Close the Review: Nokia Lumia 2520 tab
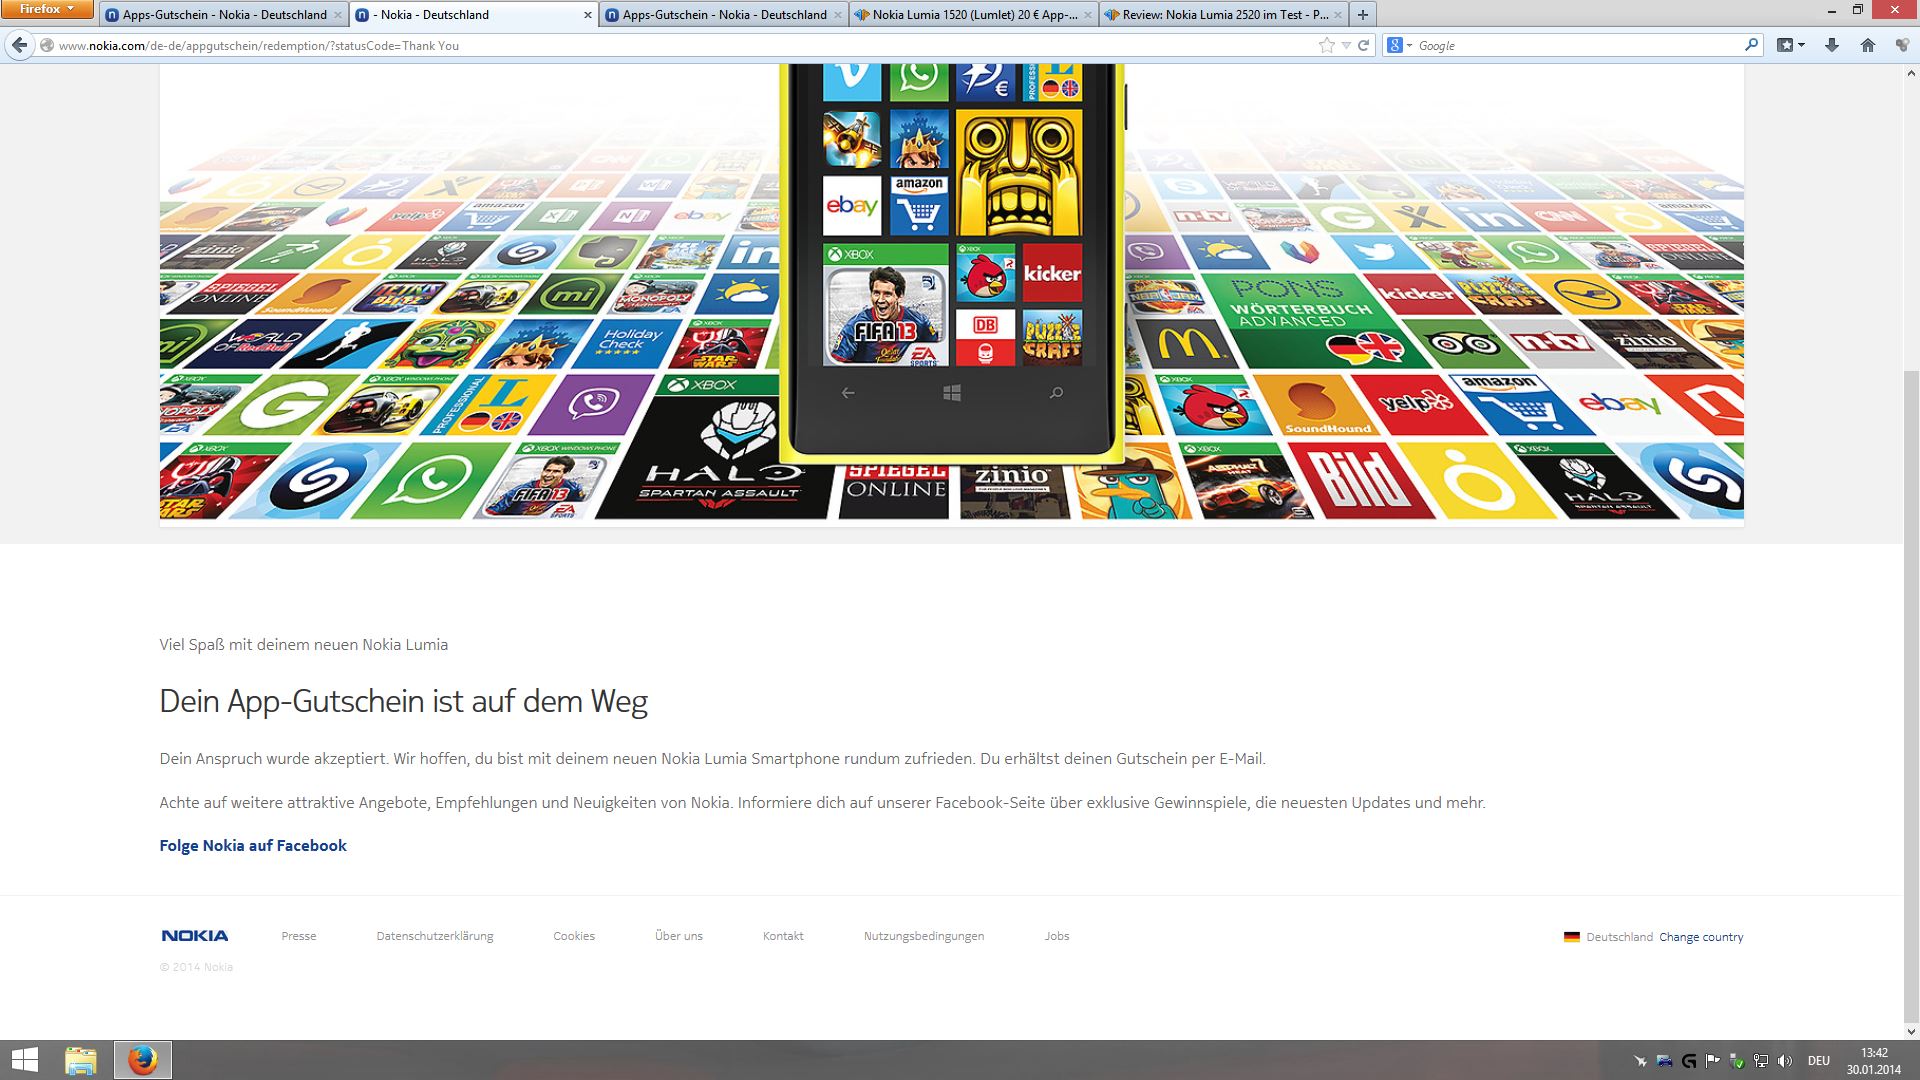The image size is (1920, 1080). pyautogui.click(x=1338, y=15)
